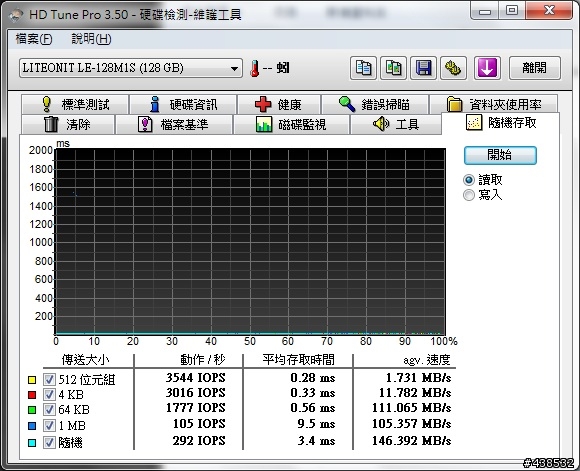The width and height of the screenshot is (580, 471).
Task: Switch to the 清除 erase tab
Action: (x=68, y=124)
